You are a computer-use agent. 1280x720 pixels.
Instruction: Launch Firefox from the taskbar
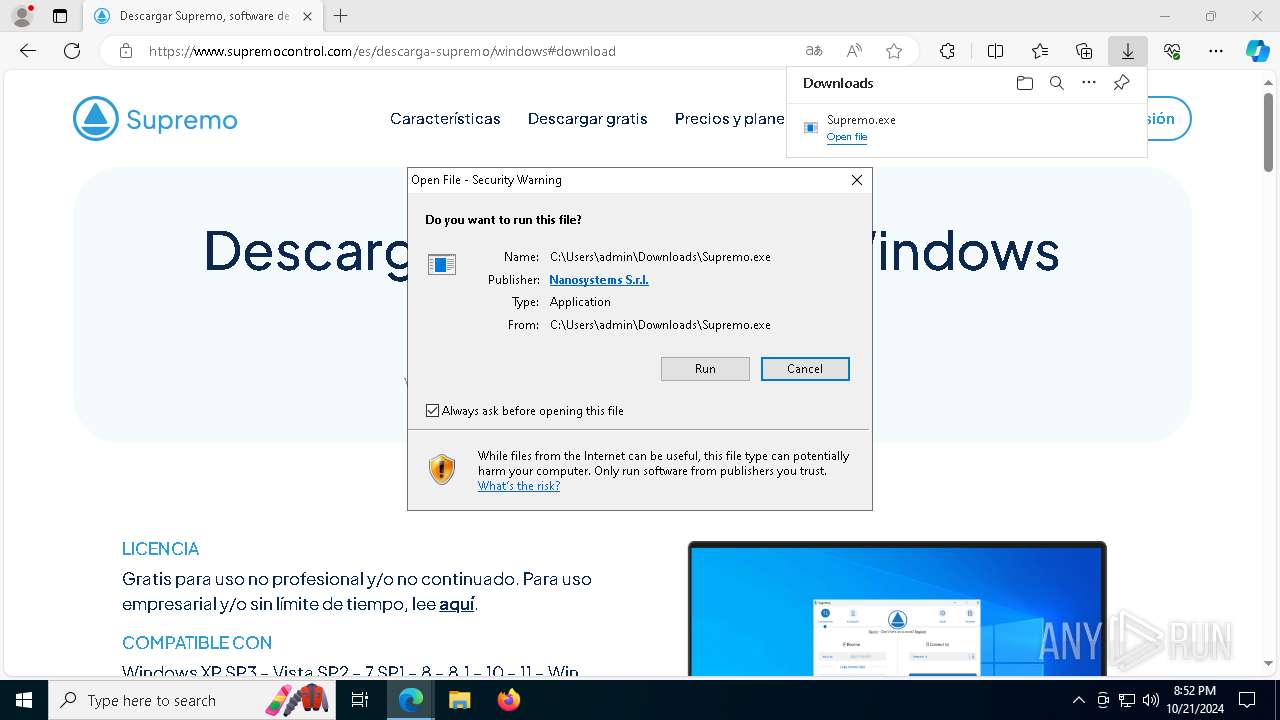(508, 700)
